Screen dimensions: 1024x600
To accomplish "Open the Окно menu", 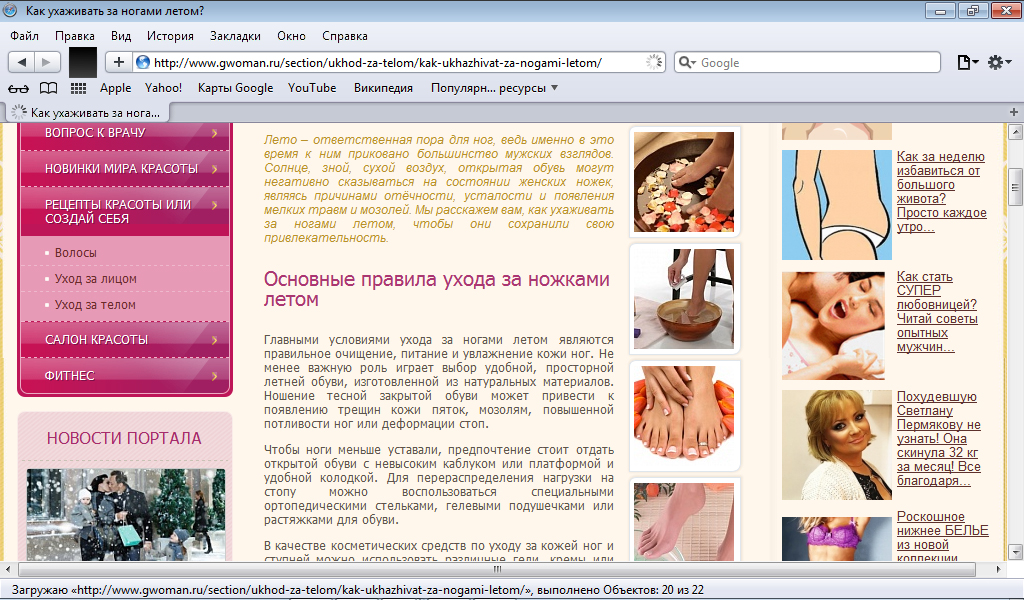I will coord(291,36).
